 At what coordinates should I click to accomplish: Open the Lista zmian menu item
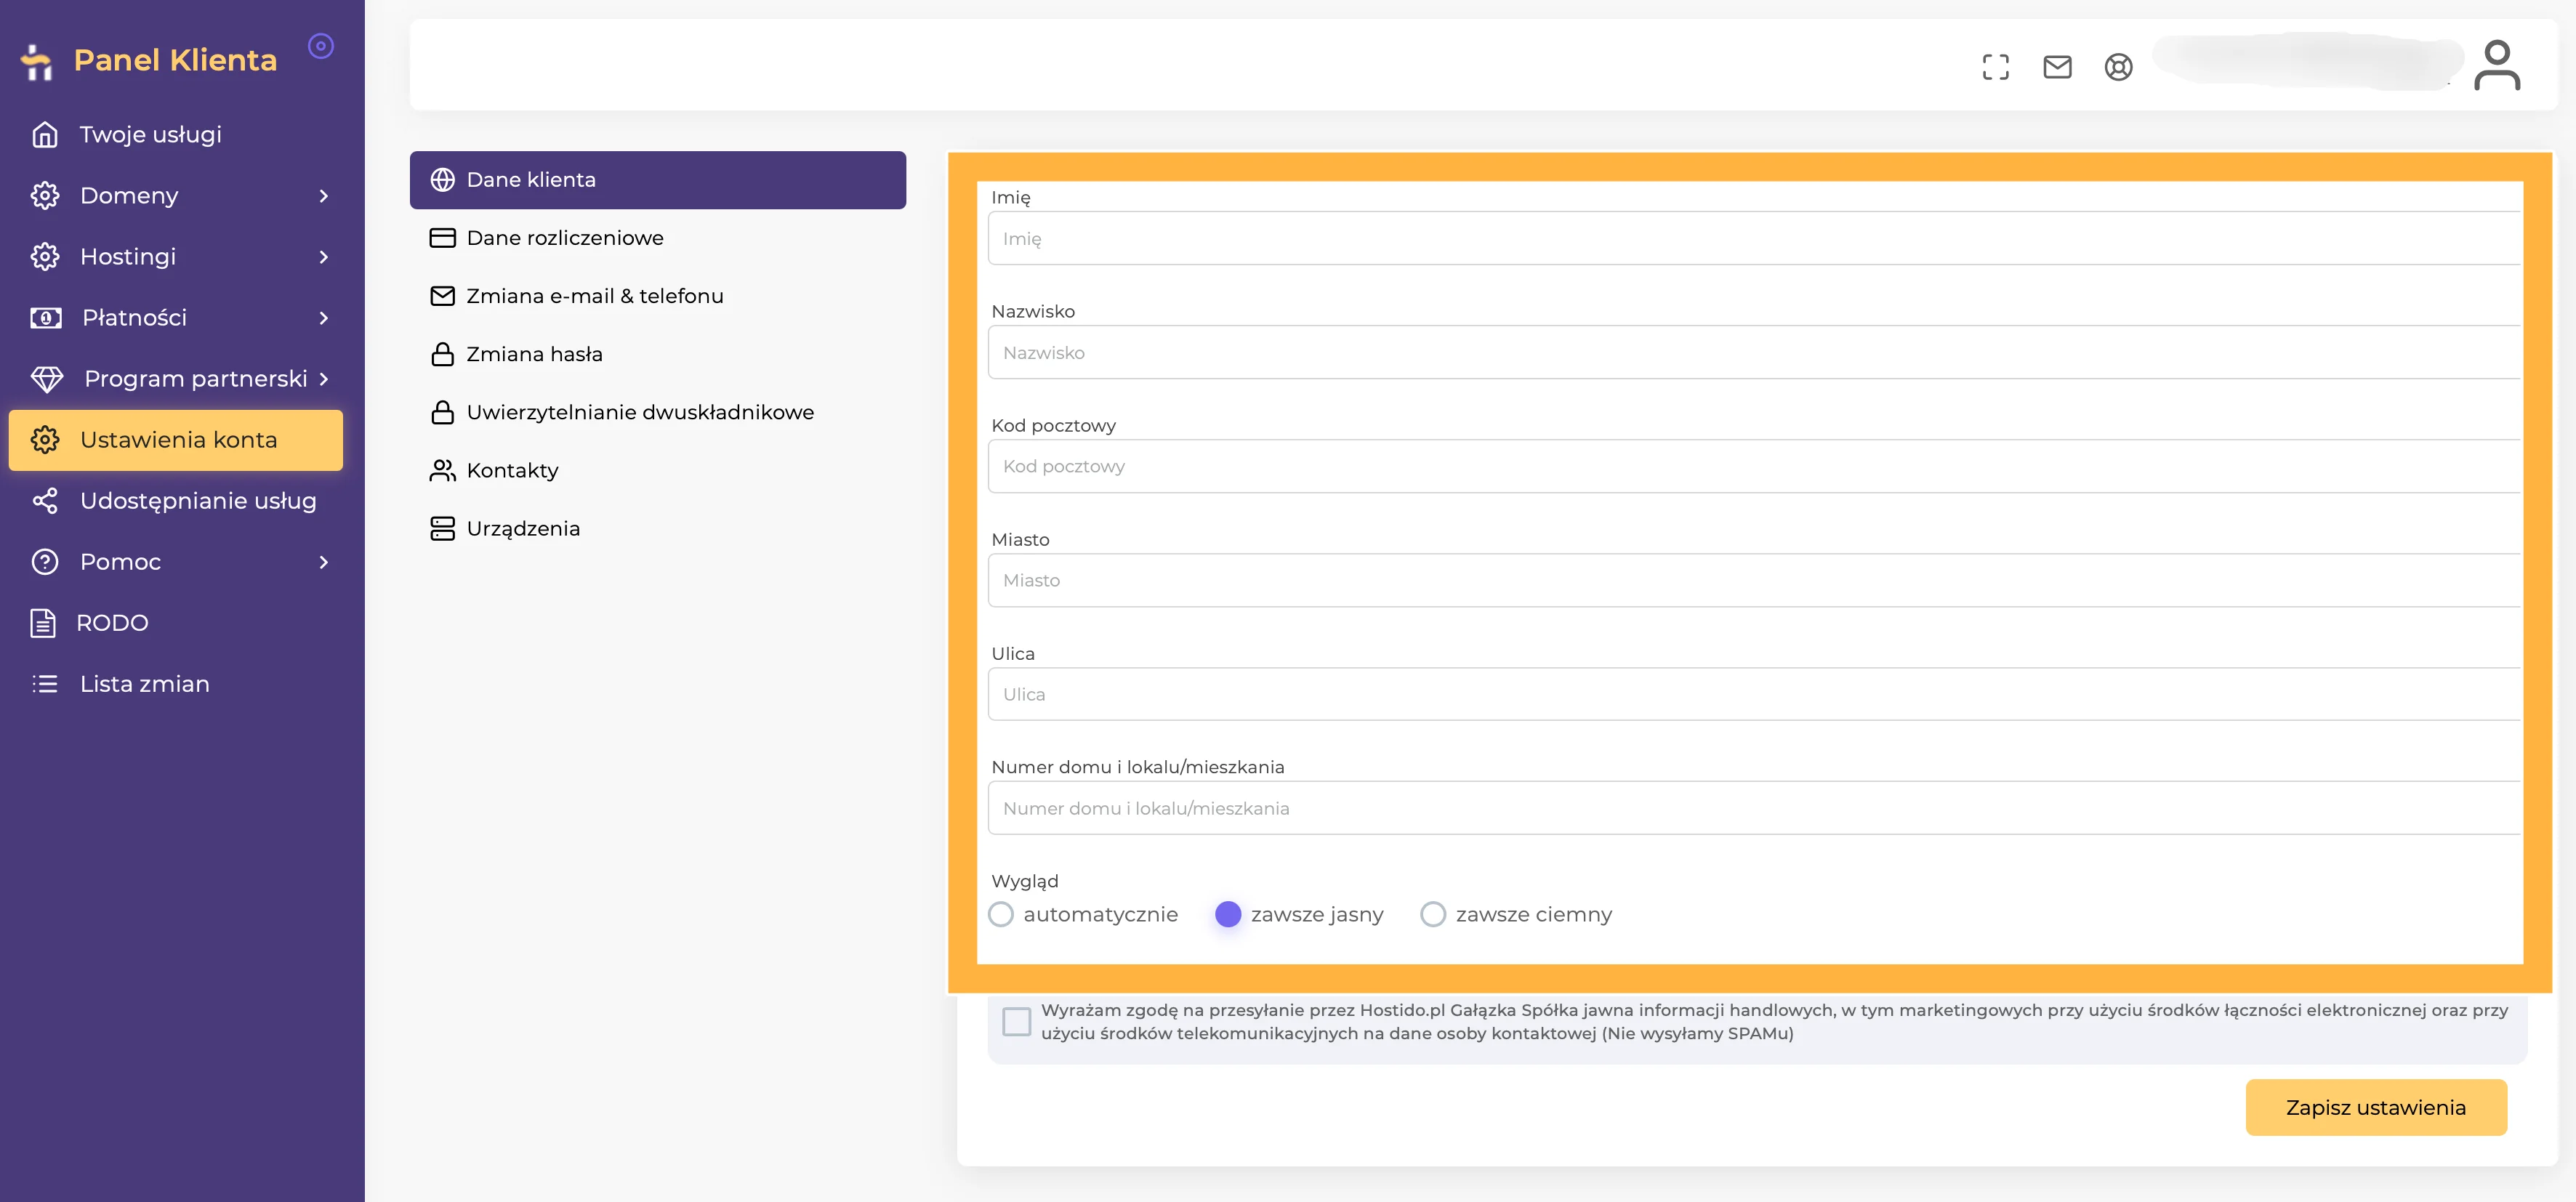click(176, 684)
